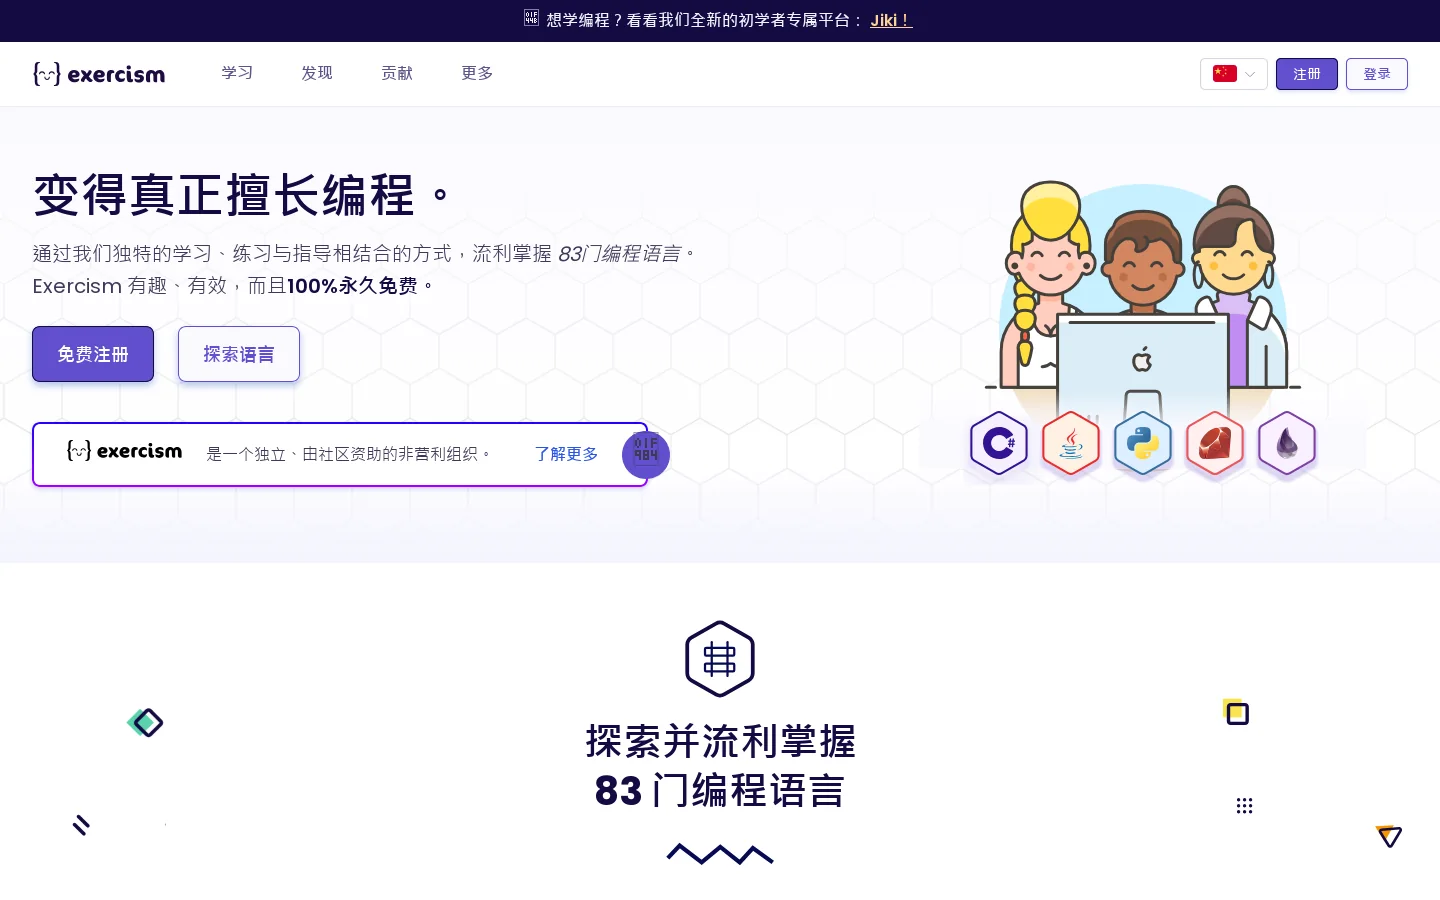1440x900 pixels.
Task: Click the 登录 button
Action: [x=1376, y=74]
